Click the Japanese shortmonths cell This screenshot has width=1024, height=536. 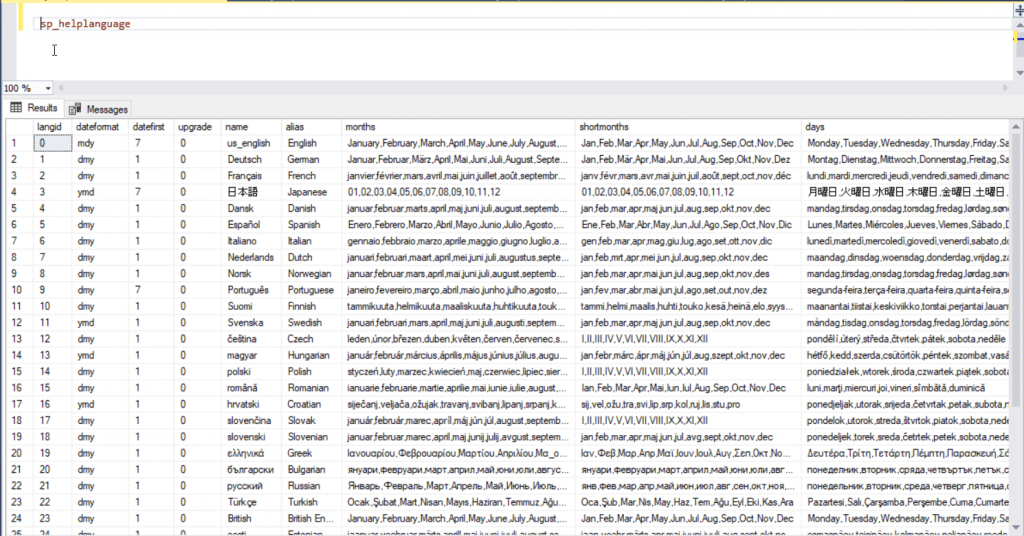point(688,192)
